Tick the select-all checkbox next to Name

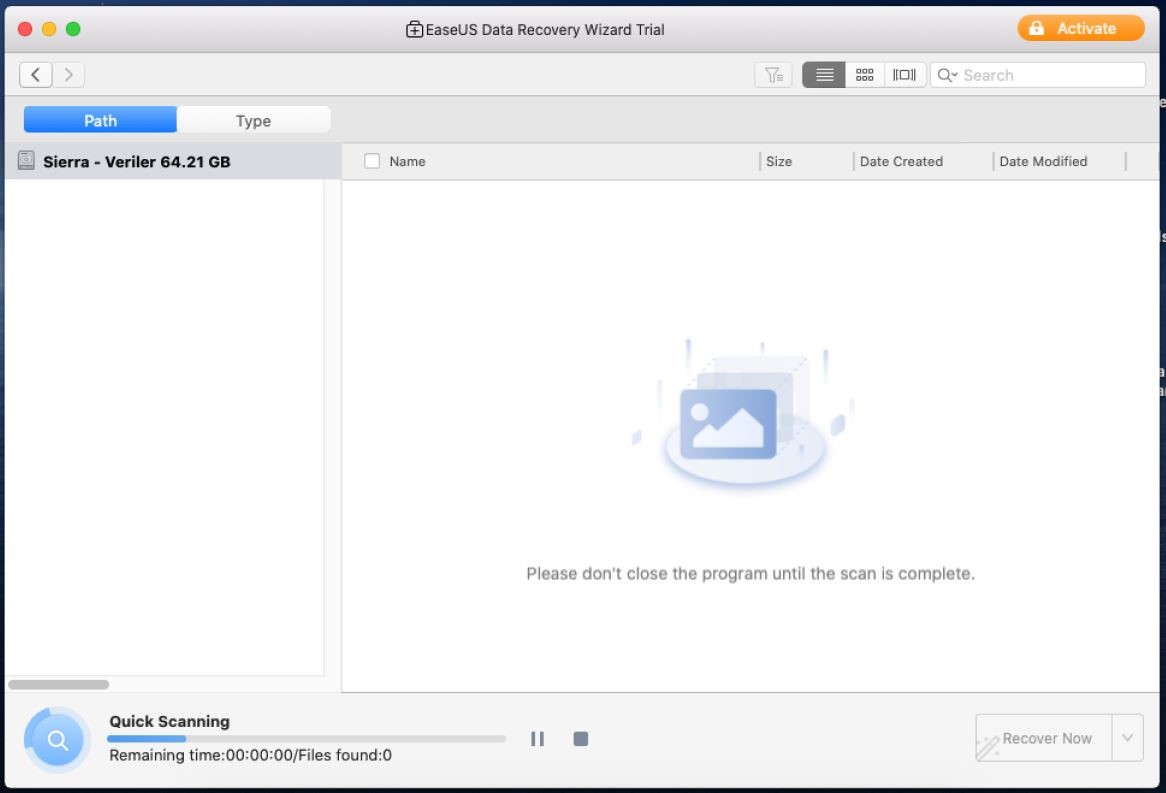click(372, 161)
